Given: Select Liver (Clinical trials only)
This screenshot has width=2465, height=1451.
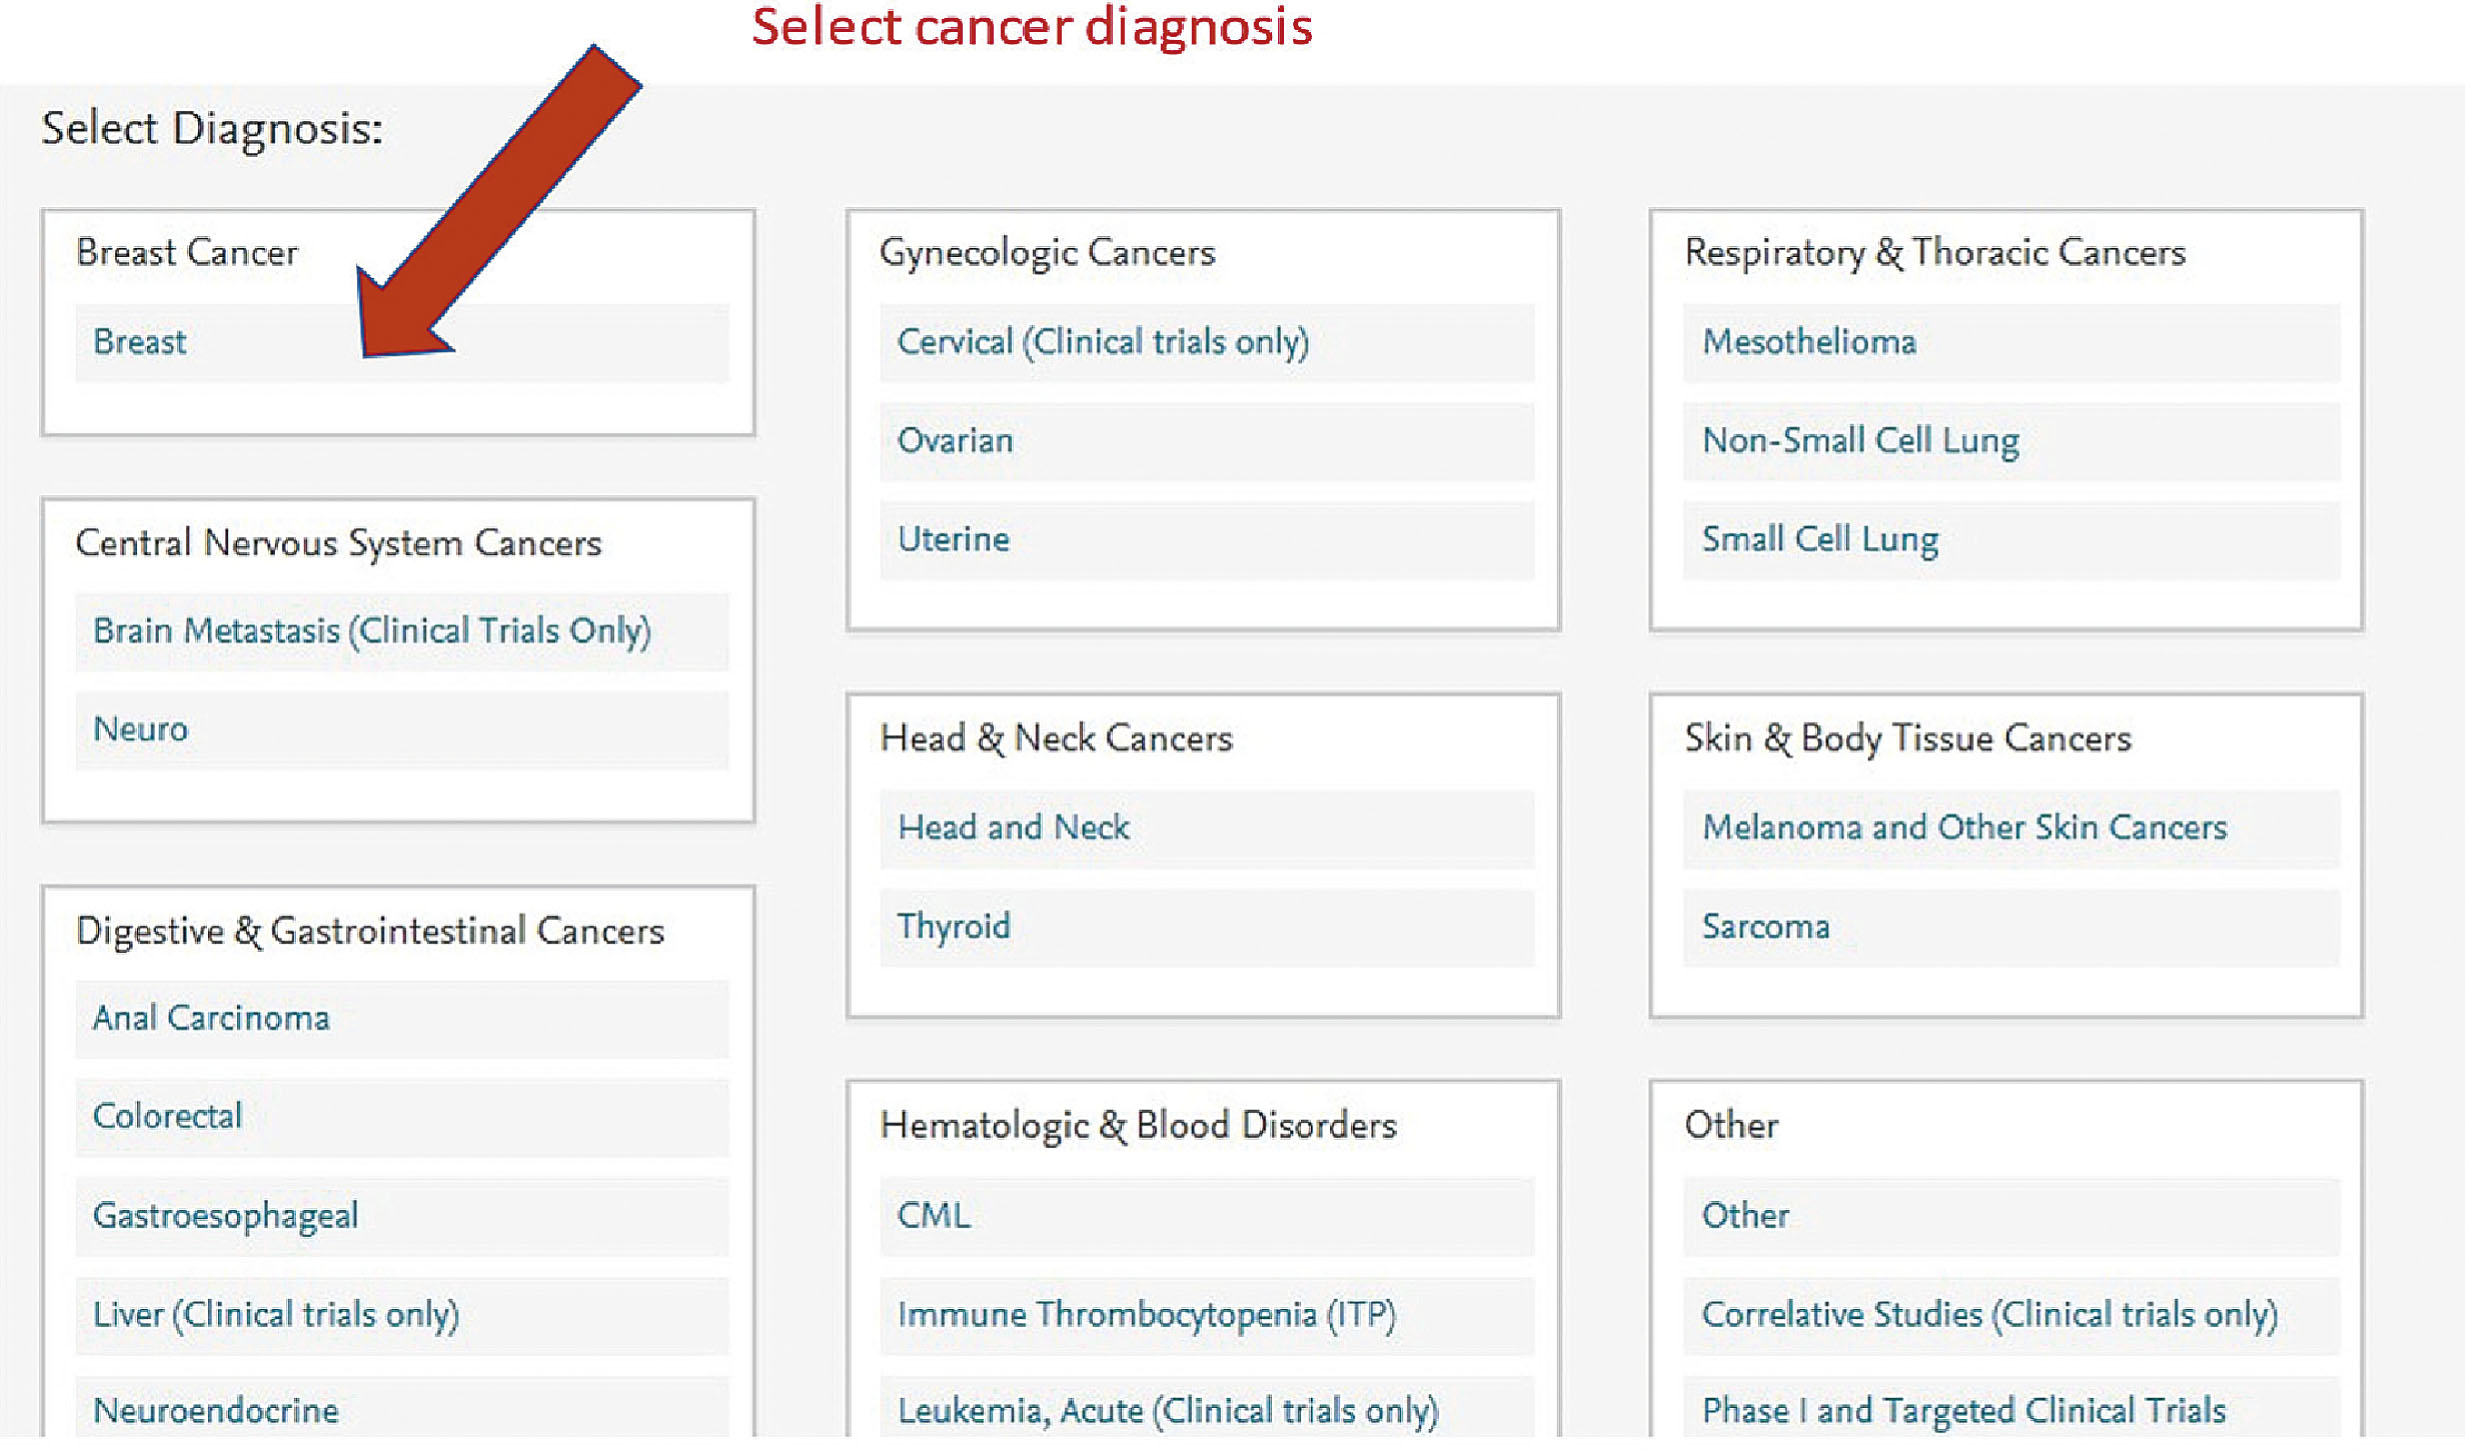Looking at the screenshot, I should pyautogui.click(x=275, y=1315).
